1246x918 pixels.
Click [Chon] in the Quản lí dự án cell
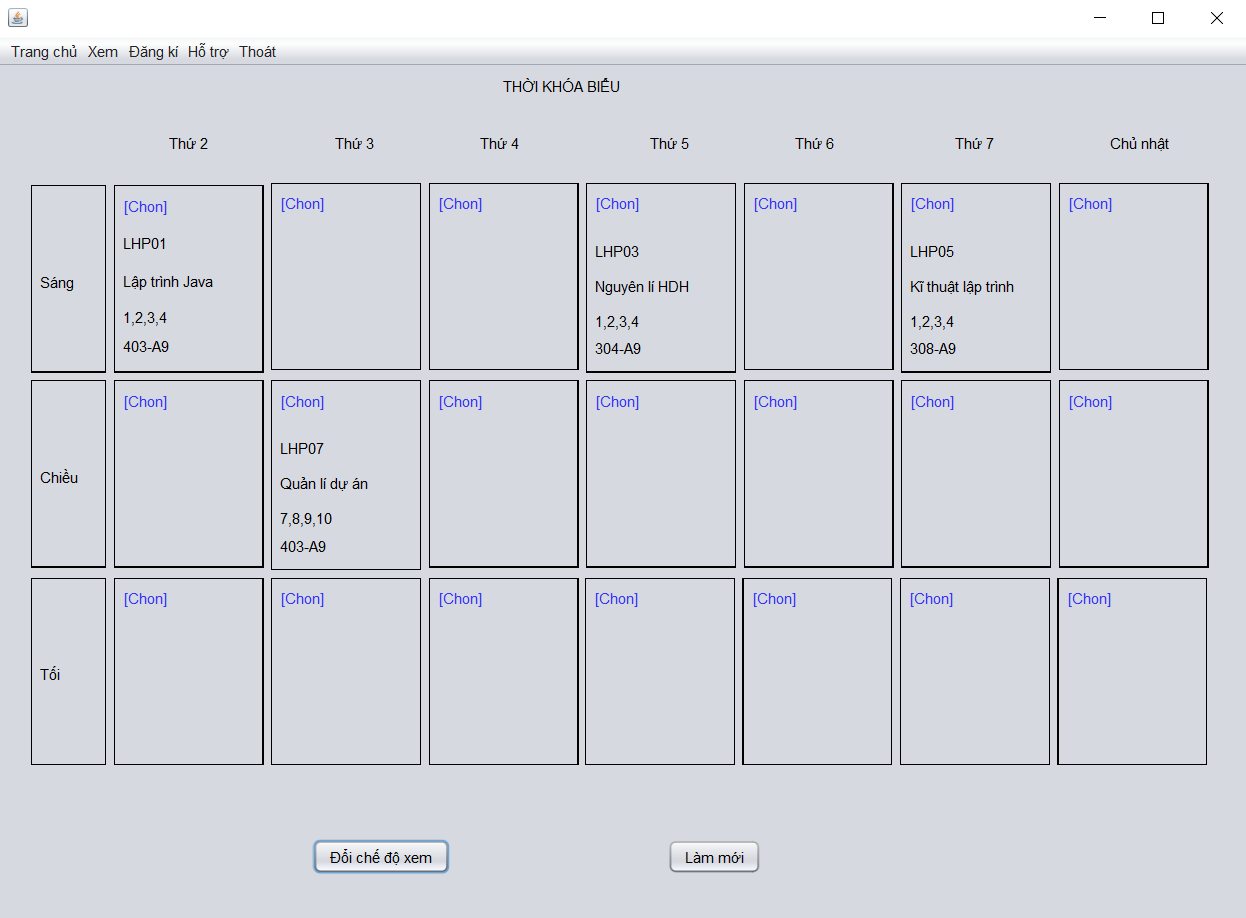(302, 402)
